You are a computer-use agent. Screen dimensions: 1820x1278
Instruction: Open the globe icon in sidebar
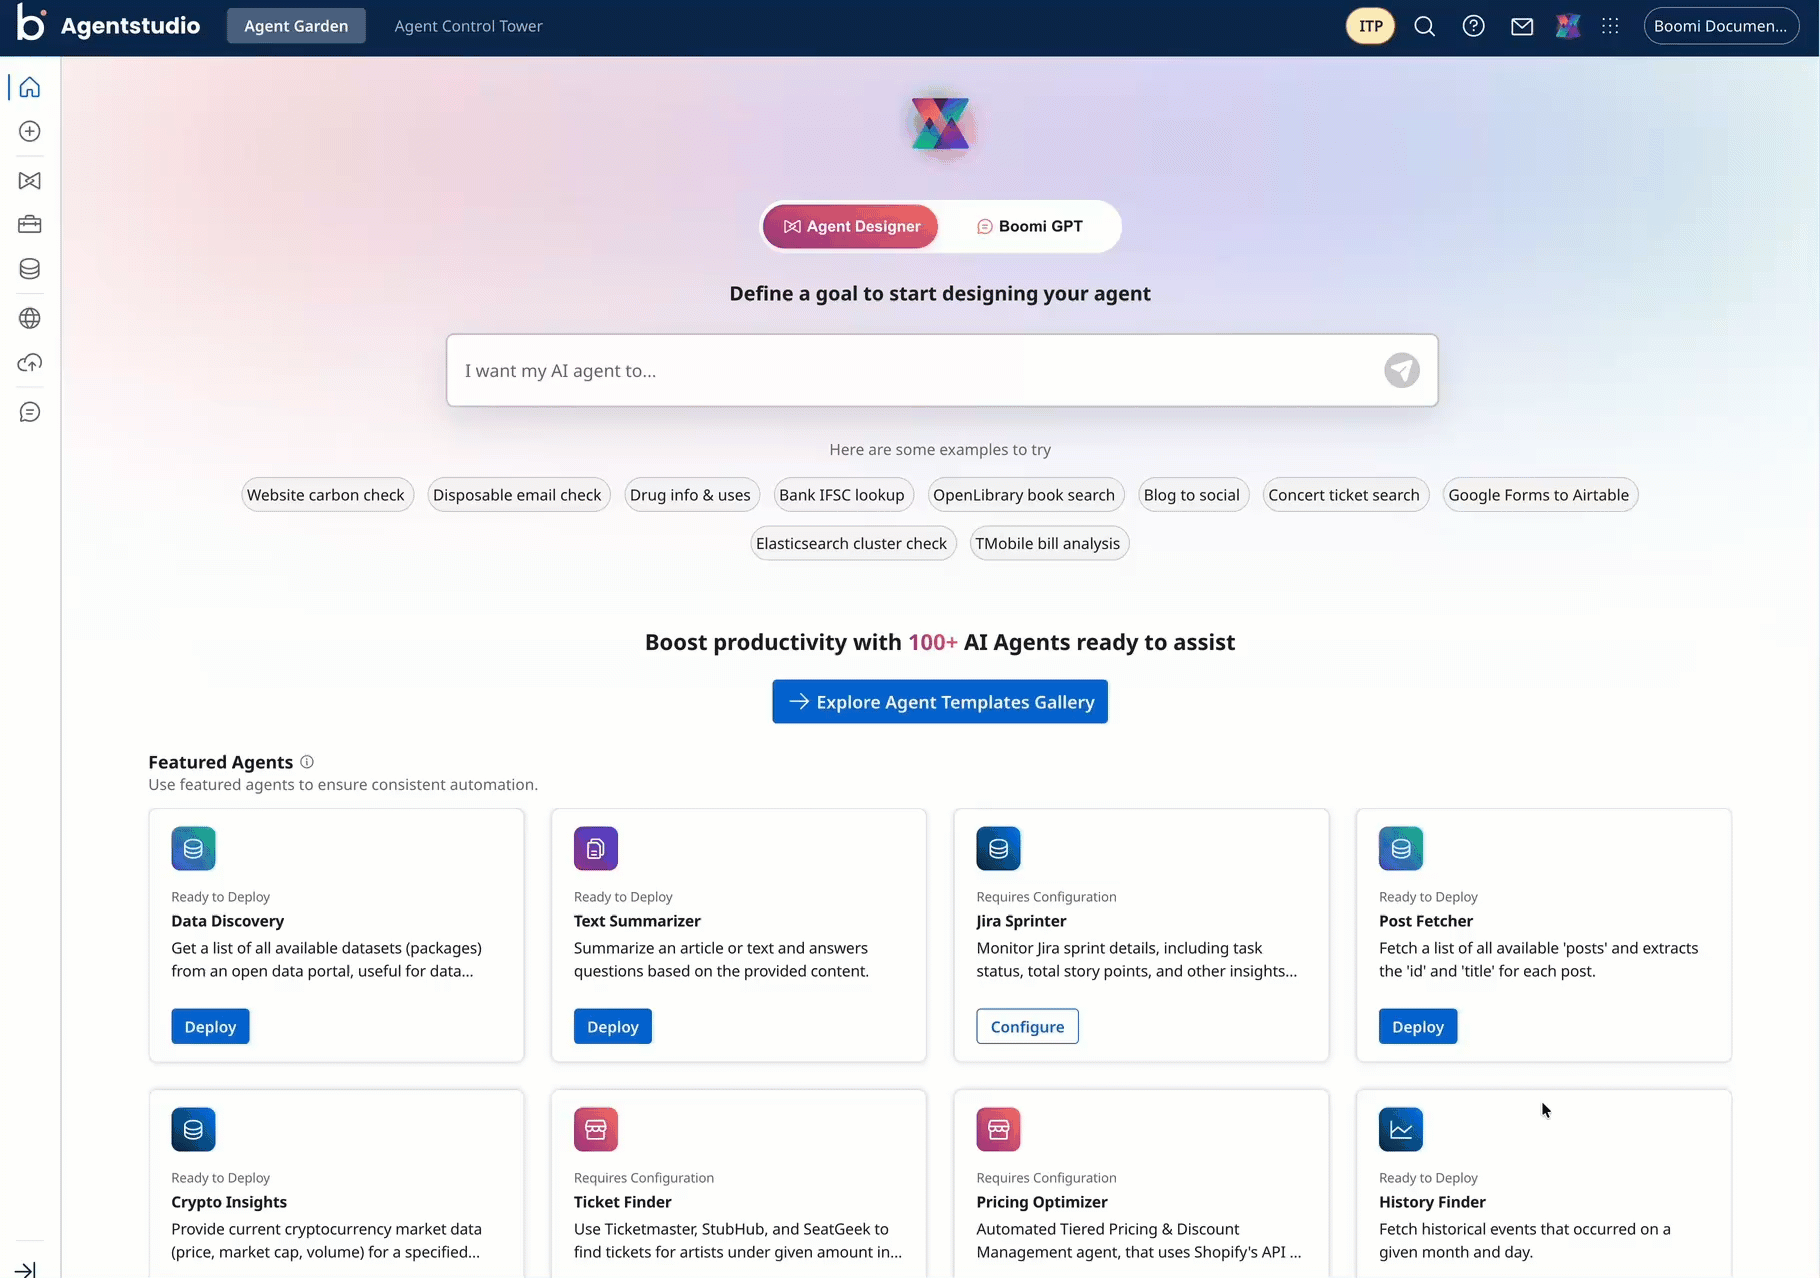(30, 318)
